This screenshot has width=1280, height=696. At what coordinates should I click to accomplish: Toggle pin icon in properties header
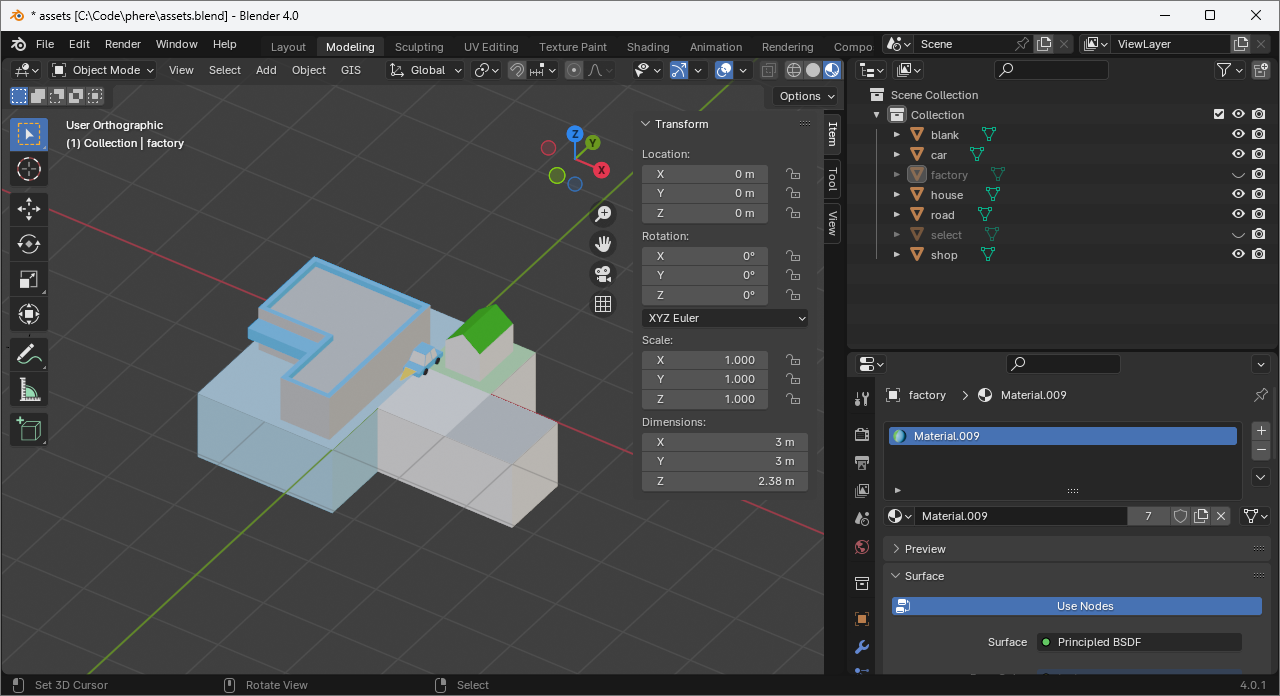pos(1261,395)
